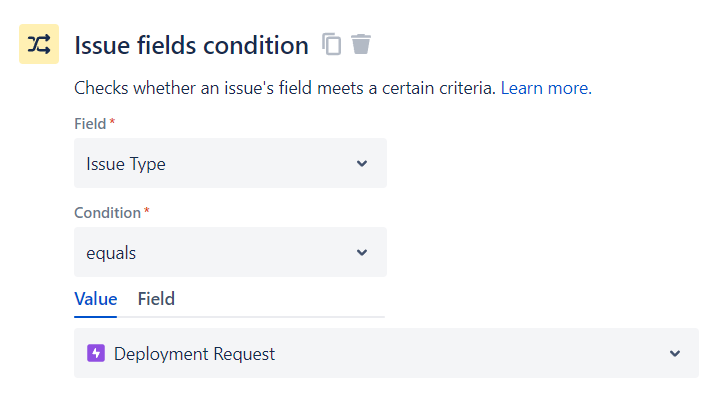The height and width of the screenshot is (395, 723).
Task: Click the Field label above Issue Type
Action: [90, 124]
